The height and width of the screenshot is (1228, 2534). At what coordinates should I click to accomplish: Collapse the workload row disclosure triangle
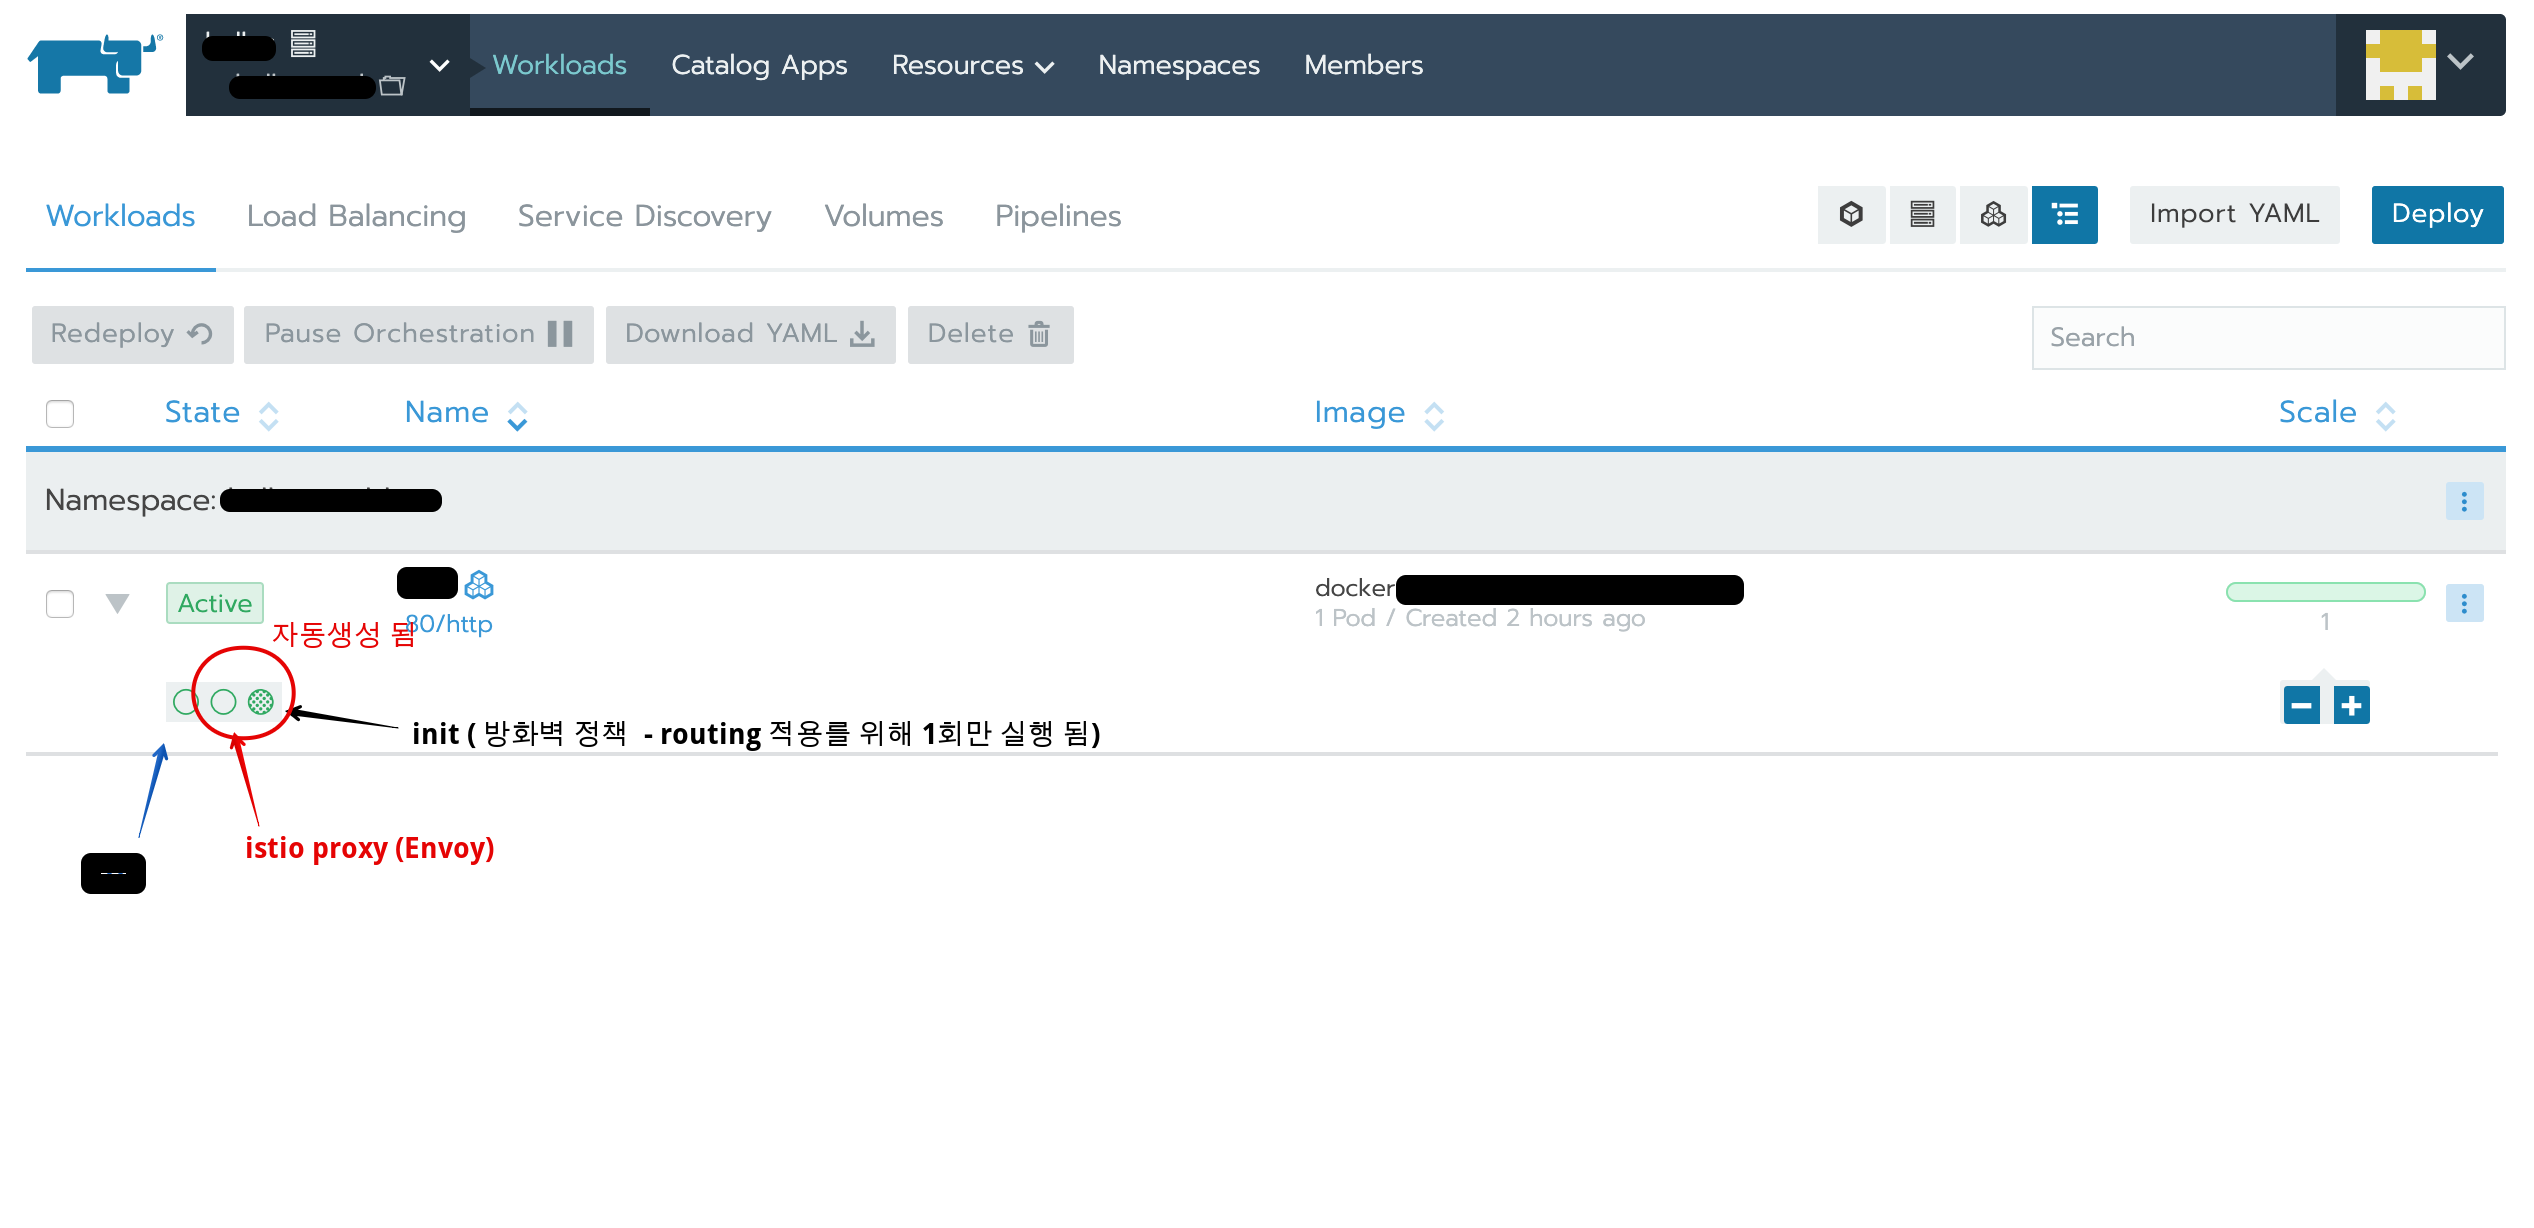pyautogui.click(x=117, y=603)
